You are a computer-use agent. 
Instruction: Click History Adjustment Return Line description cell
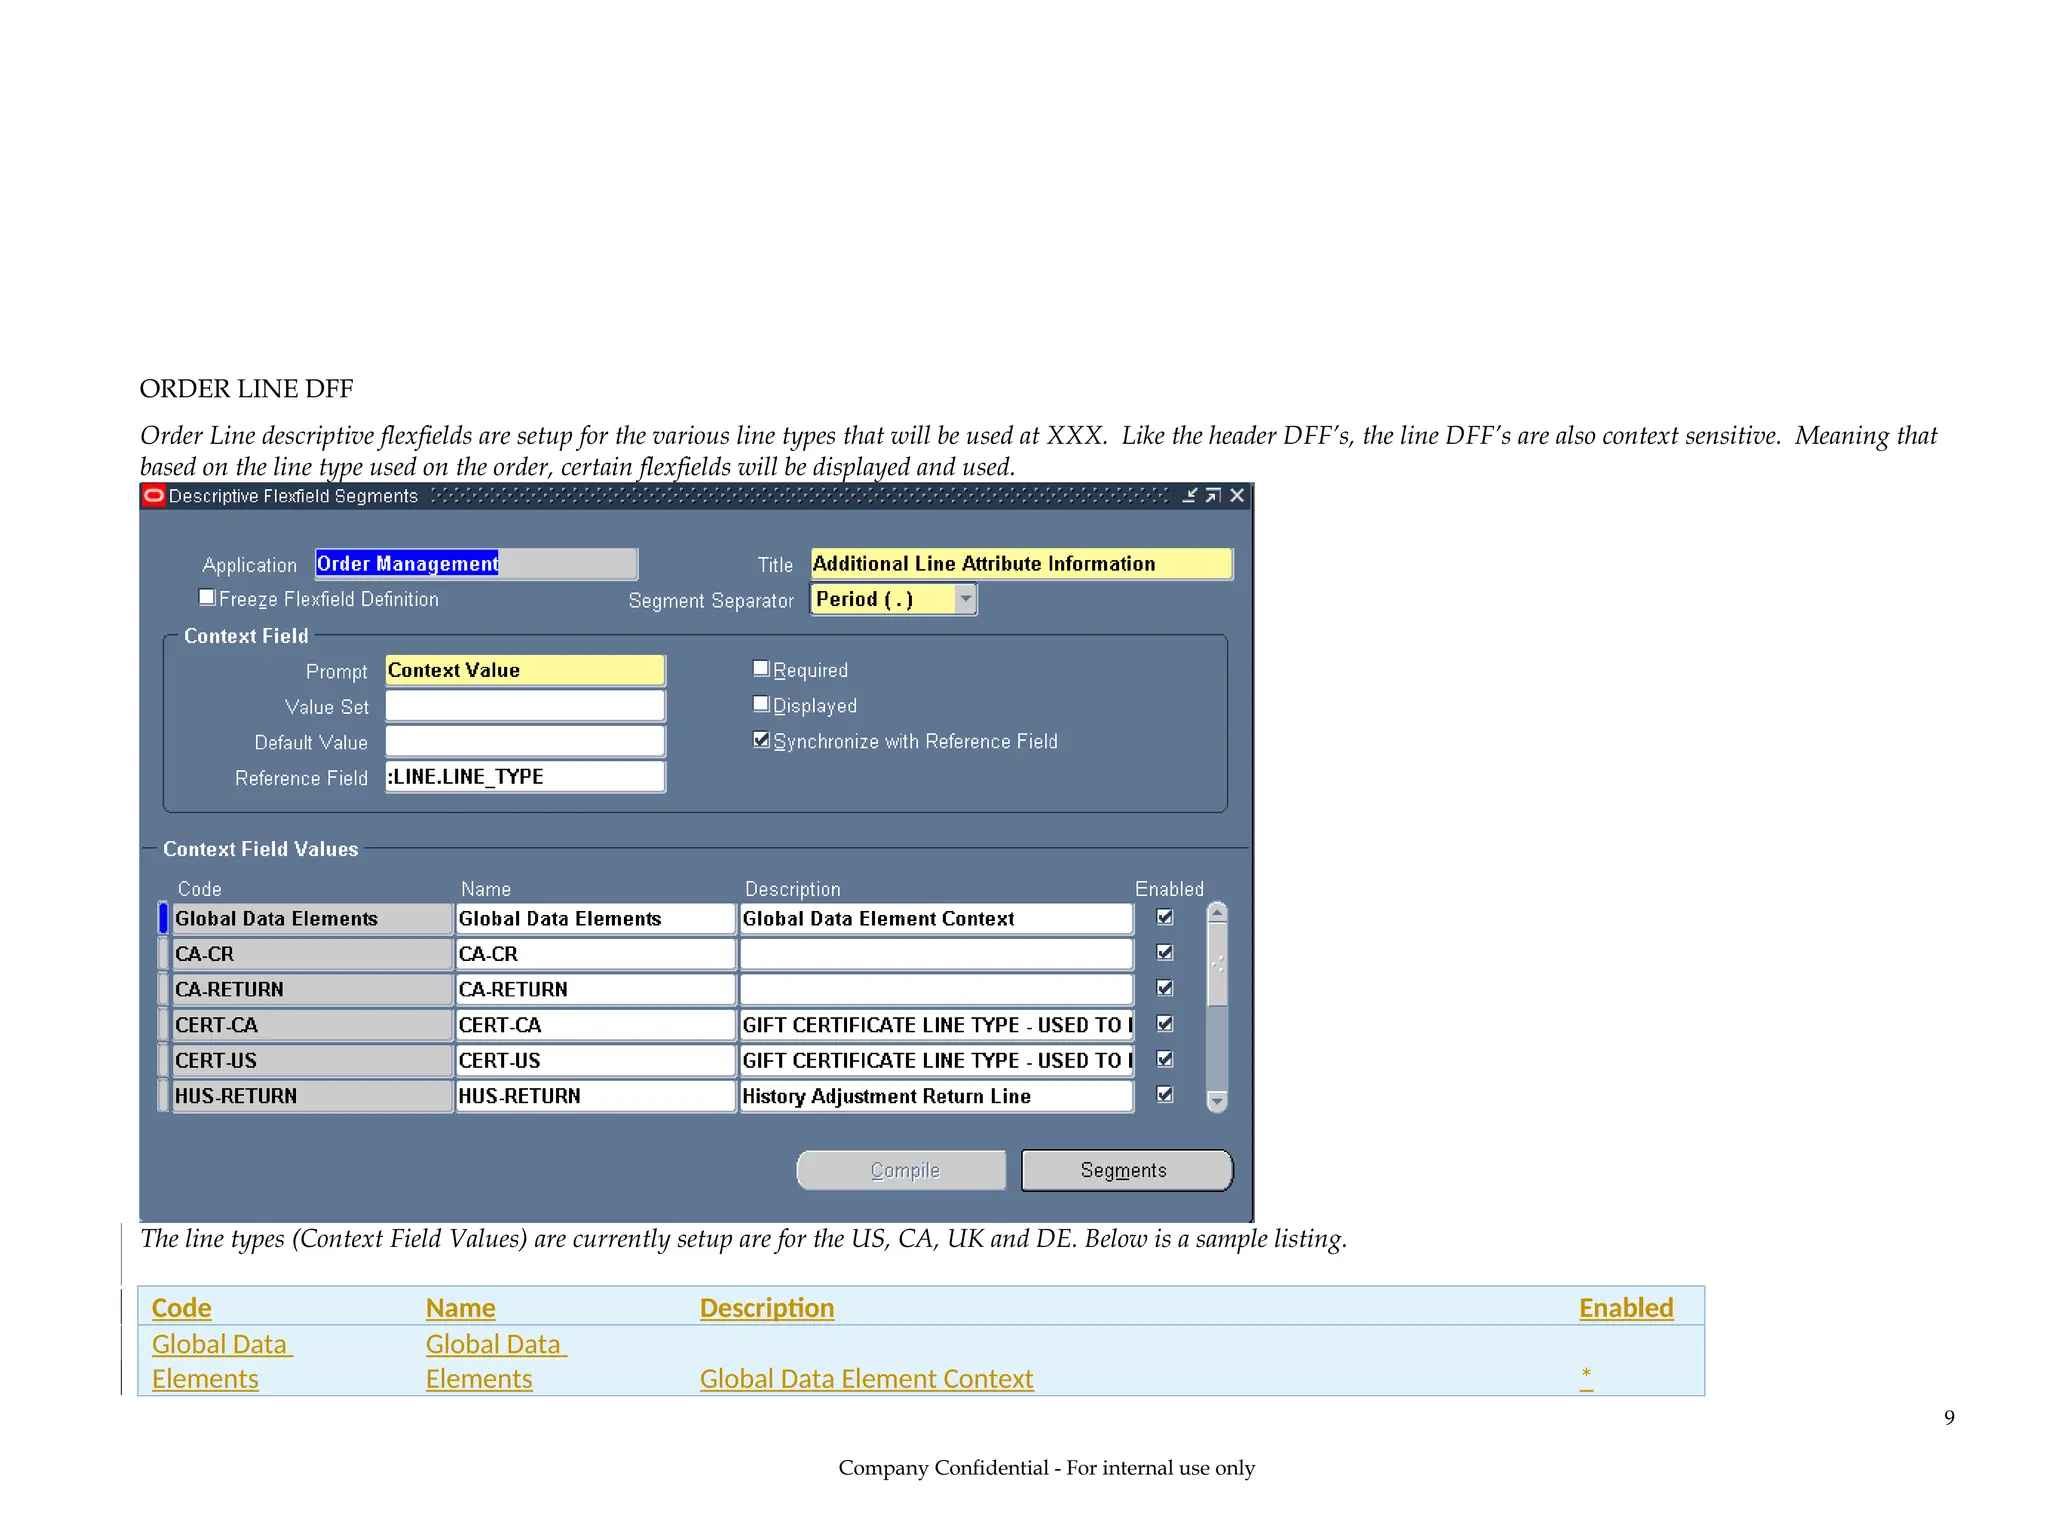[937, 1096]
